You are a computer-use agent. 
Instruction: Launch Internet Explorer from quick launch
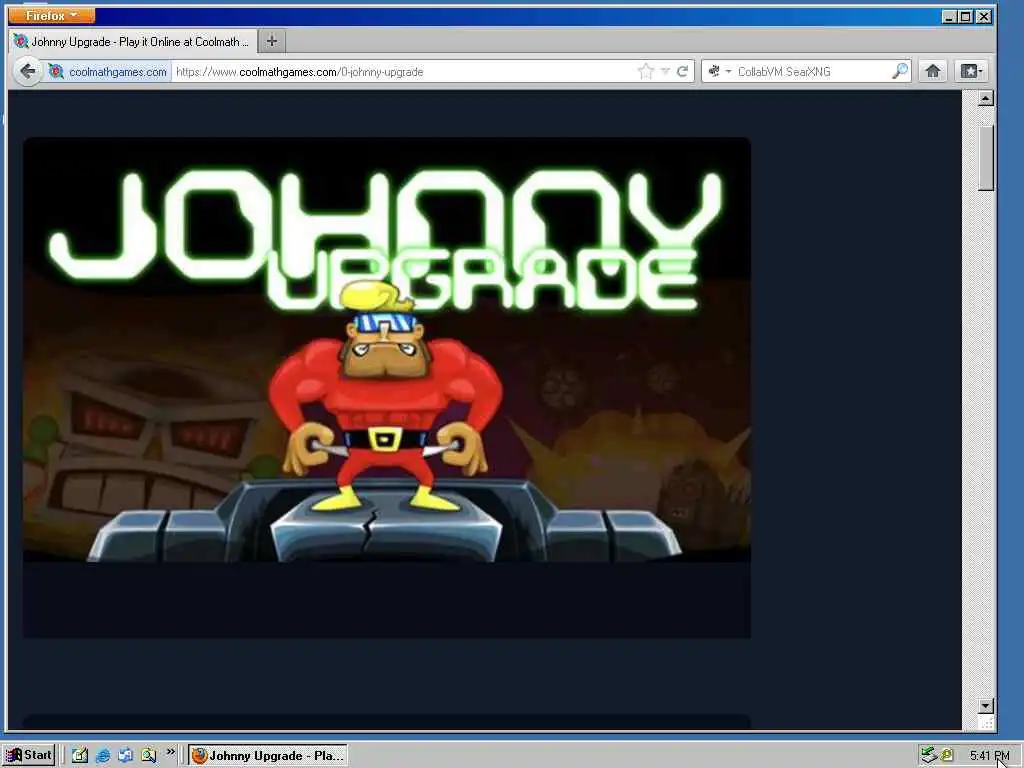pos(103,756)
